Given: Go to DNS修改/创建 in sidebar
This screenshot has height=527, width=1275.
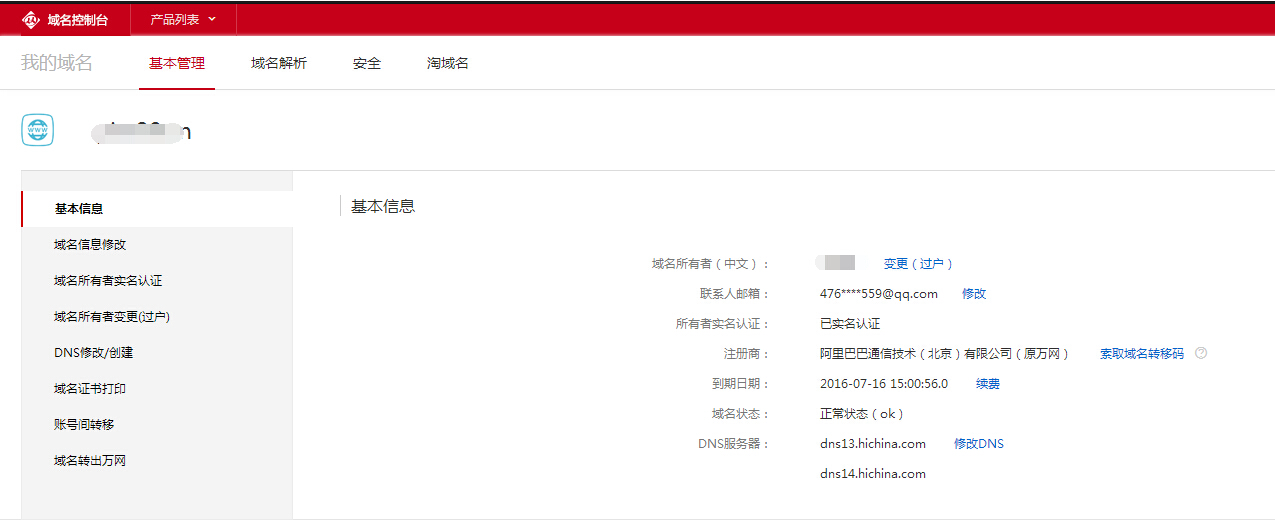Looking at the screenshot, I should pyautogui.click(x=94, y=353).
